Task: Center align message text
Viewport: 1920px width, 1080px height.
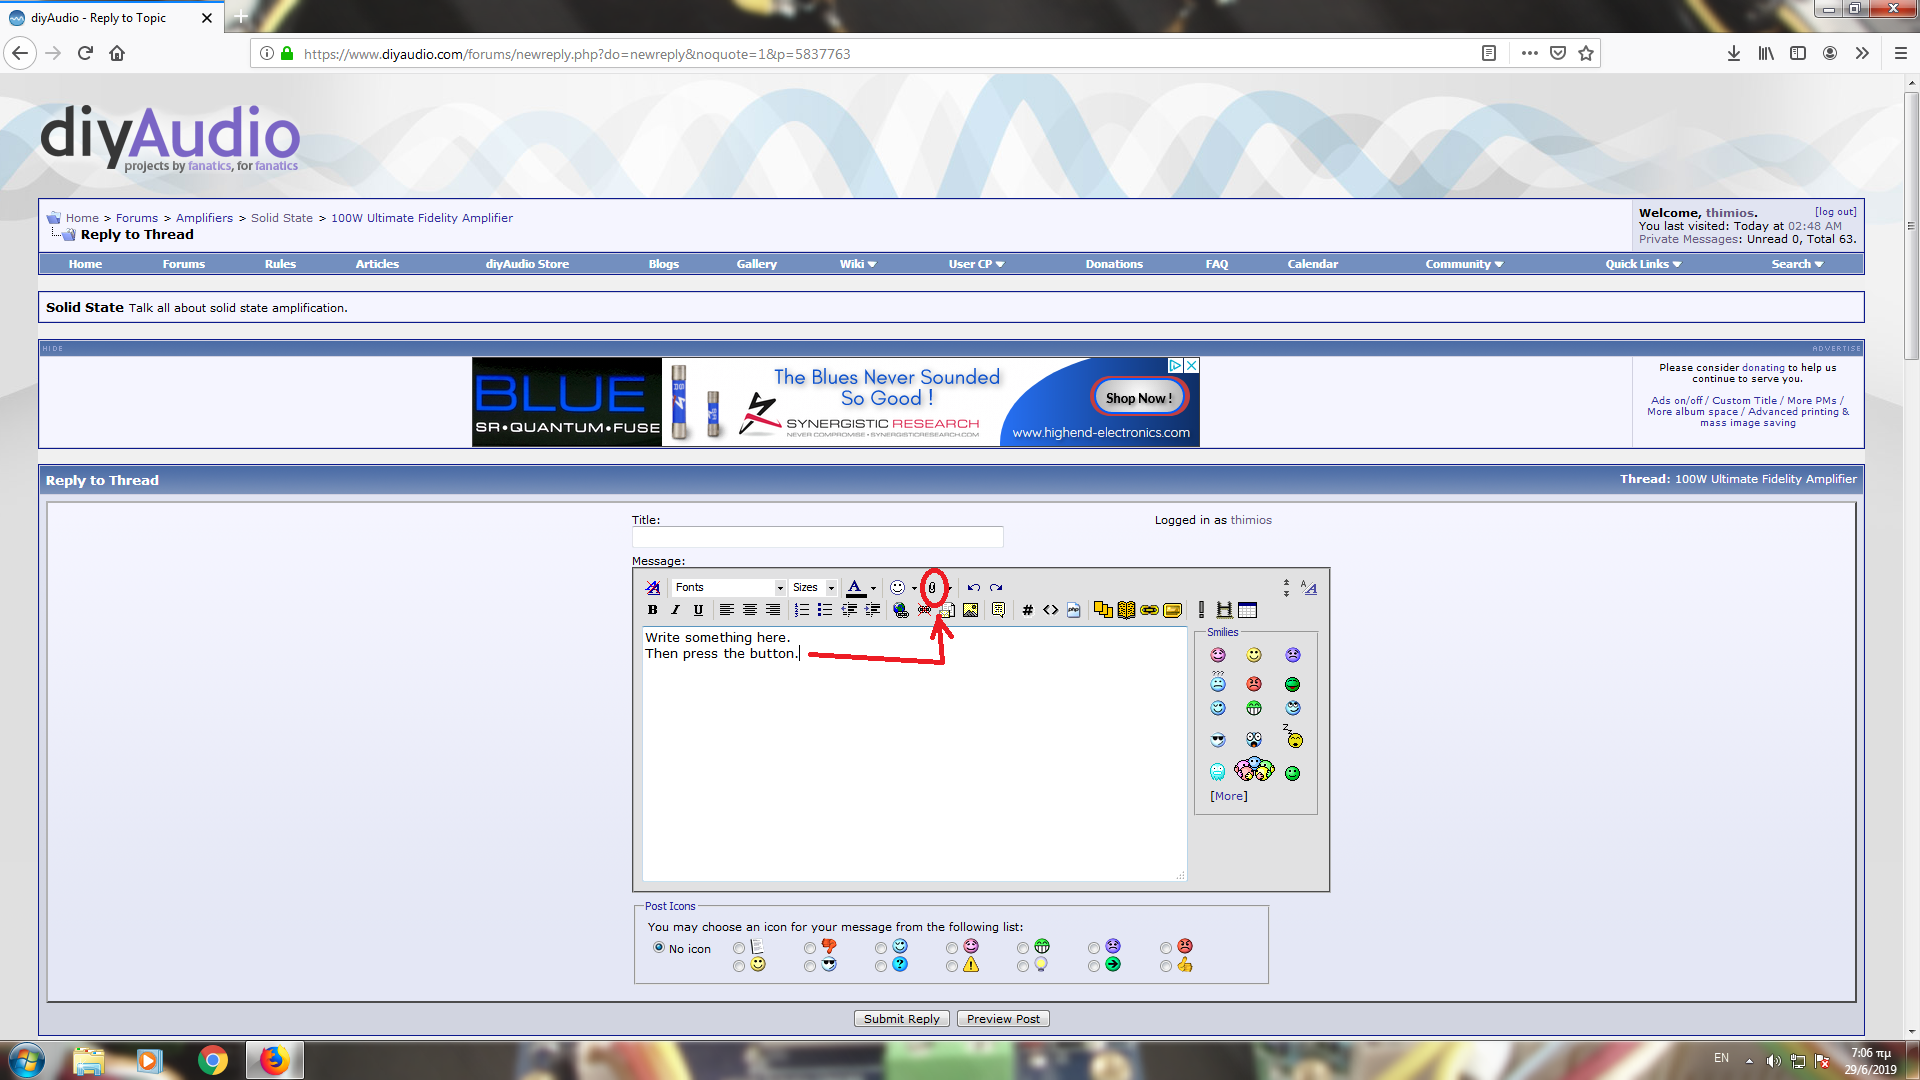Action: pos(750,610)
